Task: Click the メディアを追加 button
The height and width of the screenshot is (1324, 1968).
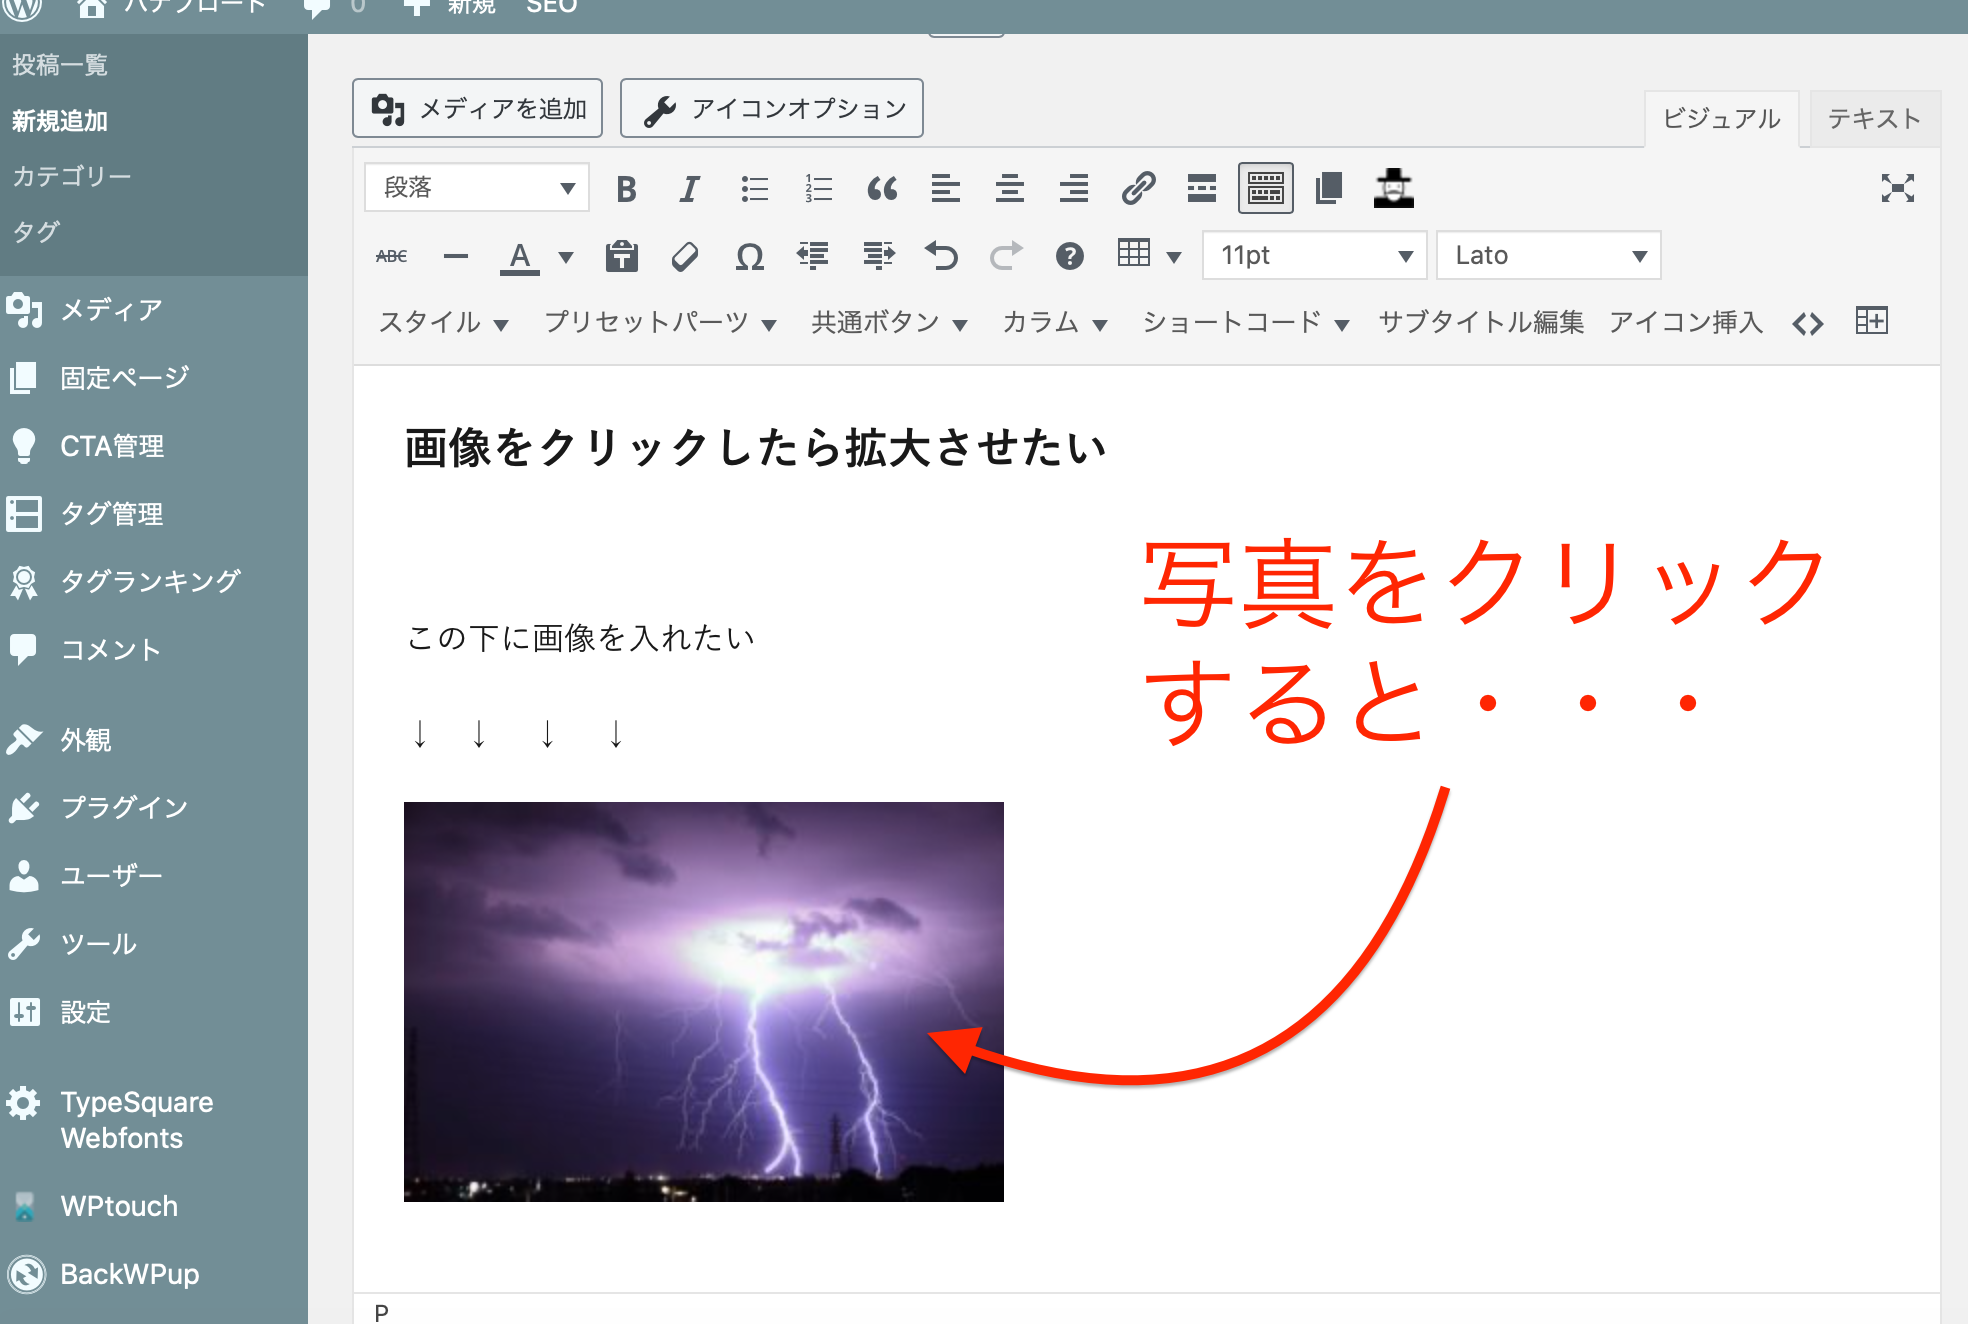Action: 477,108
